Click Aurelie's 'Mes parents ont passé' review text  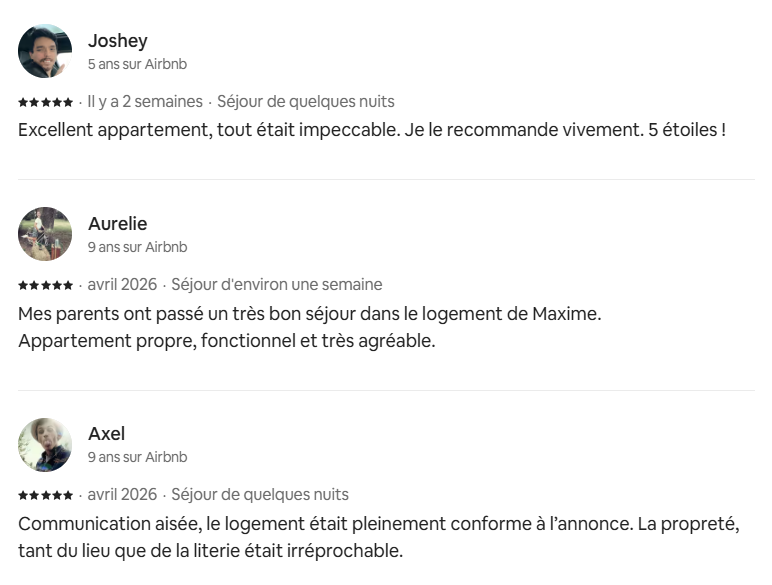coord(310,327)
